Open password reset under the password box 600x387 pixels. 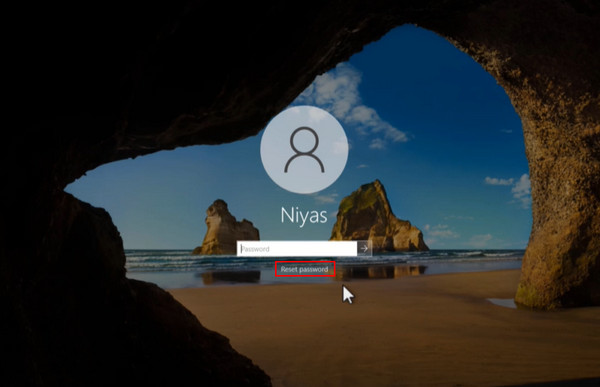click(305, 269)
